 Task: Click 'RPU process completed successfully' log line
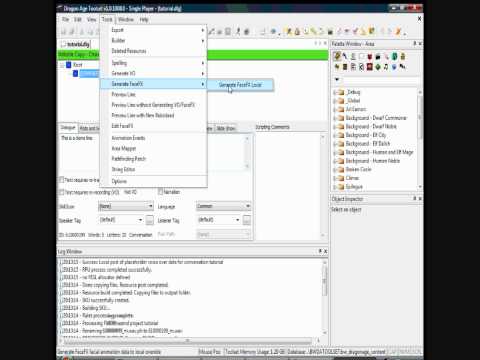(x=117, y=270)
